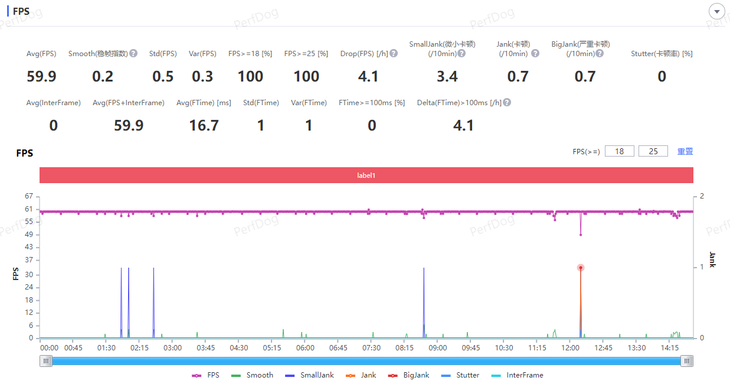Click the BigJank red marker point on chart
This screenshot has height=387, width=730.
(x=581, y=268)
